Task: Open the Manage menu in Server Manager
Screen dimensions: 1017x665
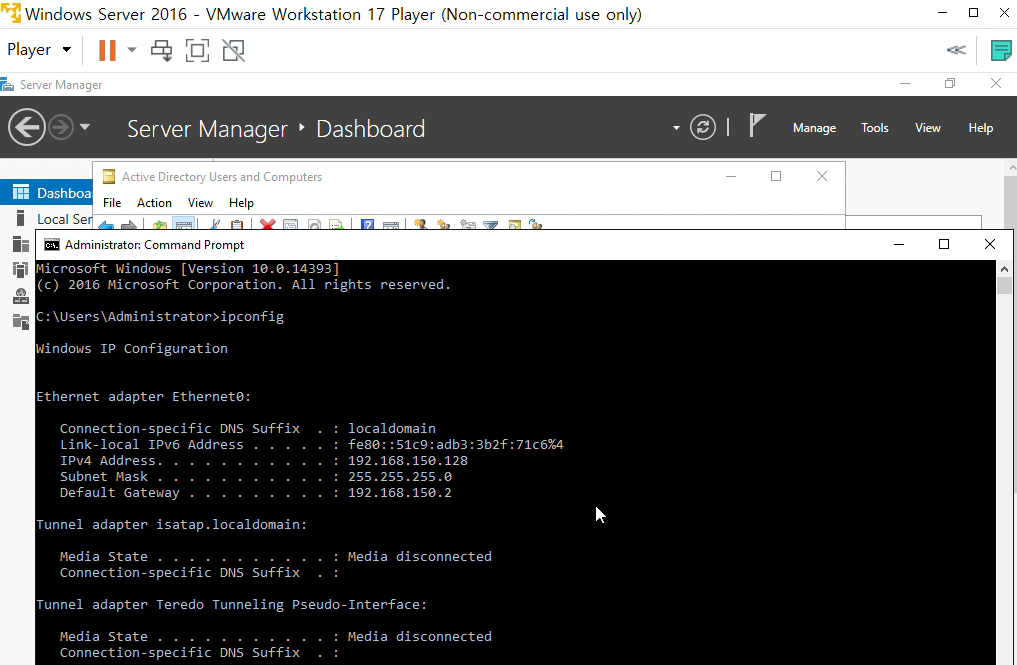Action: click(x=814, y=128)
